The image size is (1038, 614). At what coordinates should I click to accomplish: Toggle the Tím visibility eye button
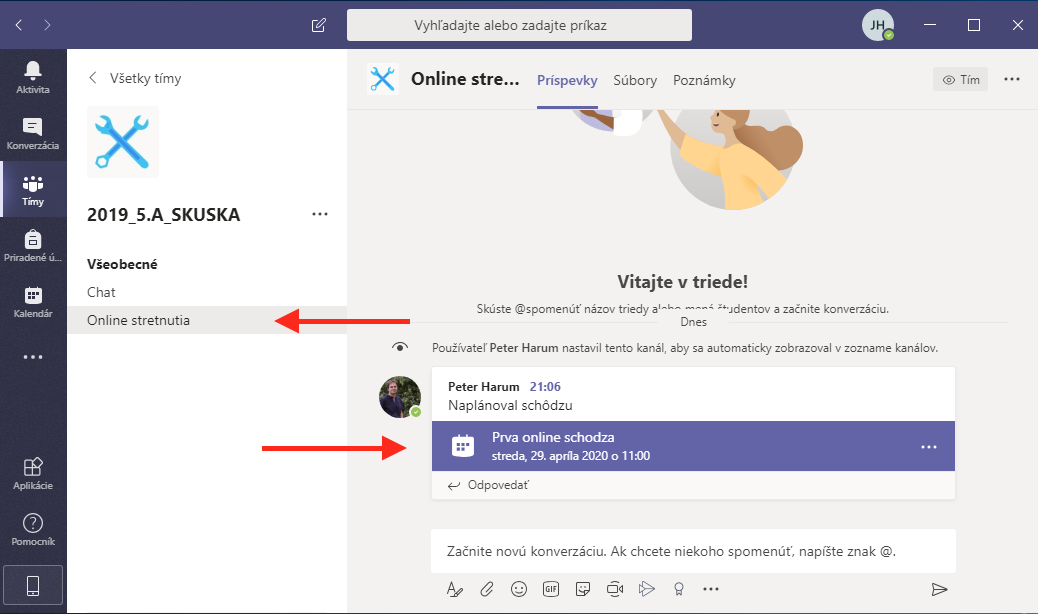(960, 80)
